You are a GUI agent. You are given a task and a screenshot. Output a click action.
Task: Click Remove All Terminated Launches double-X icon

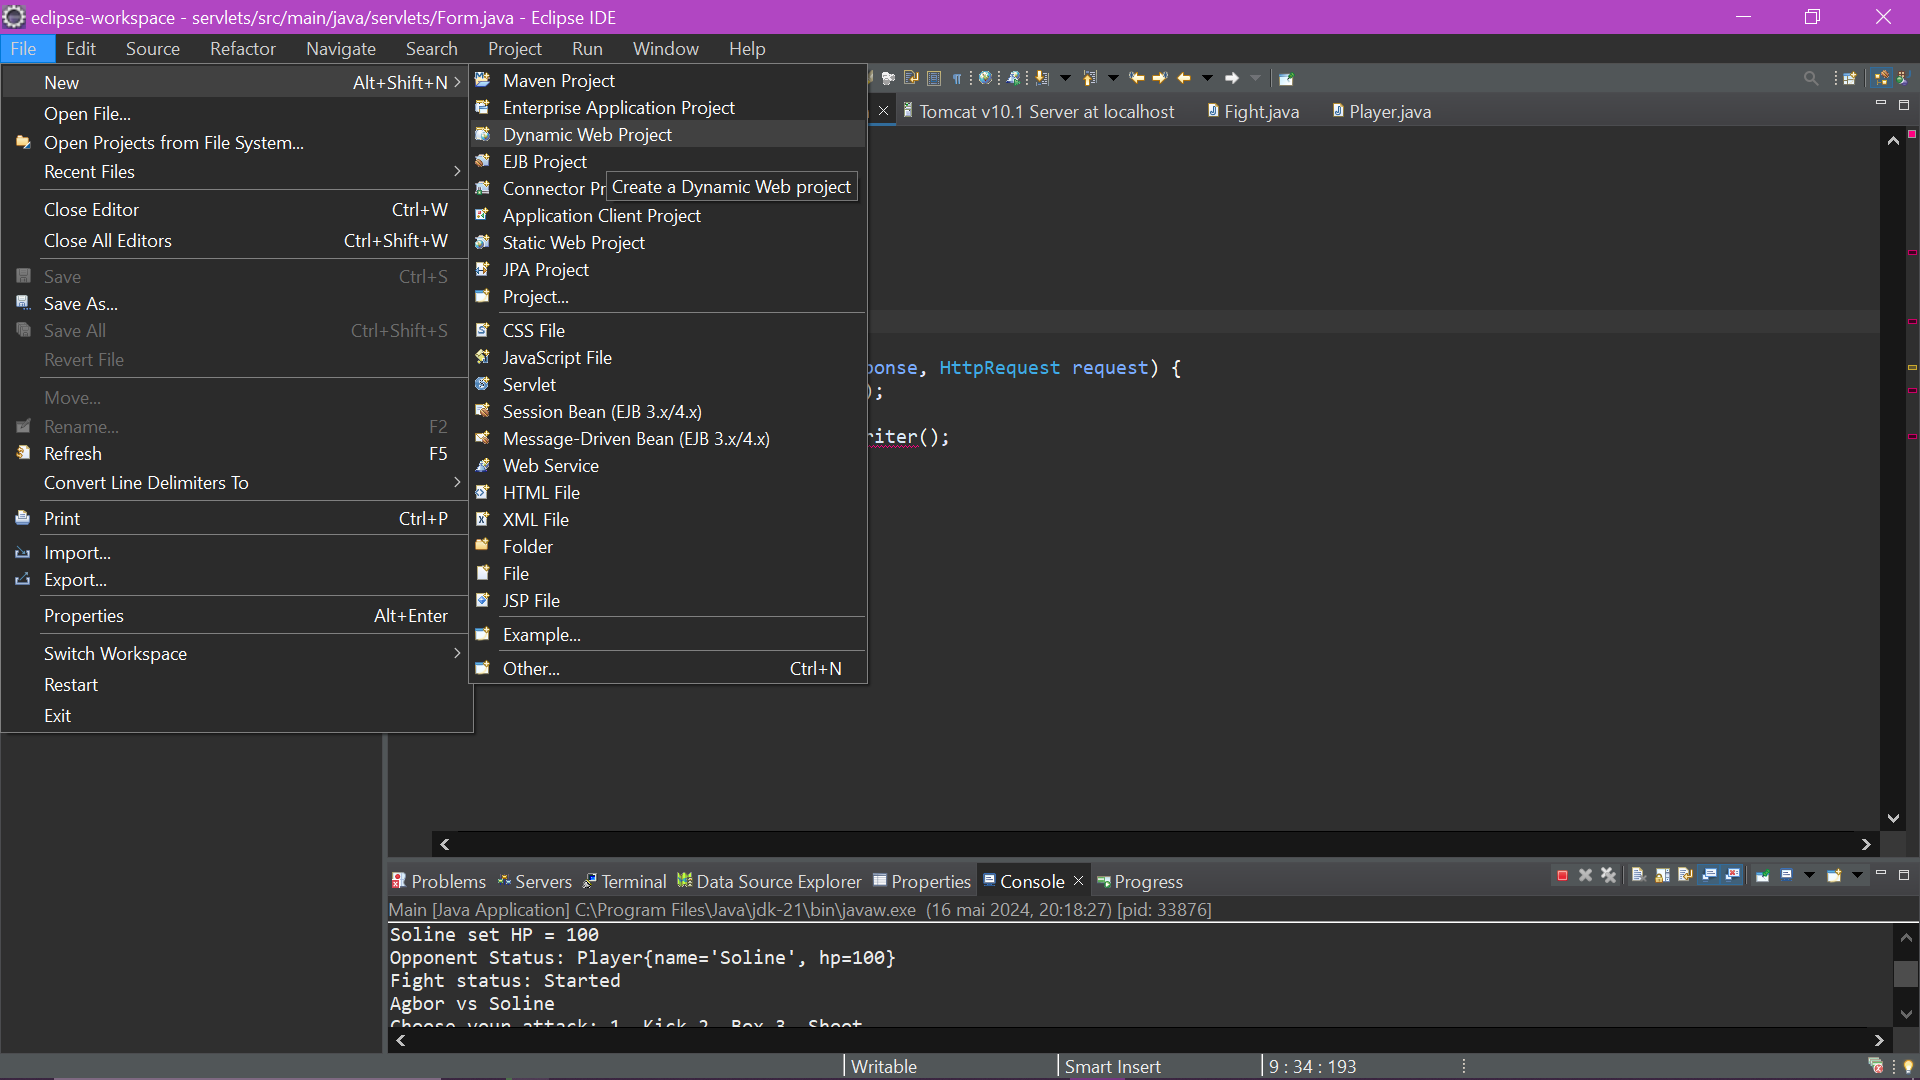pos(1608,875)
